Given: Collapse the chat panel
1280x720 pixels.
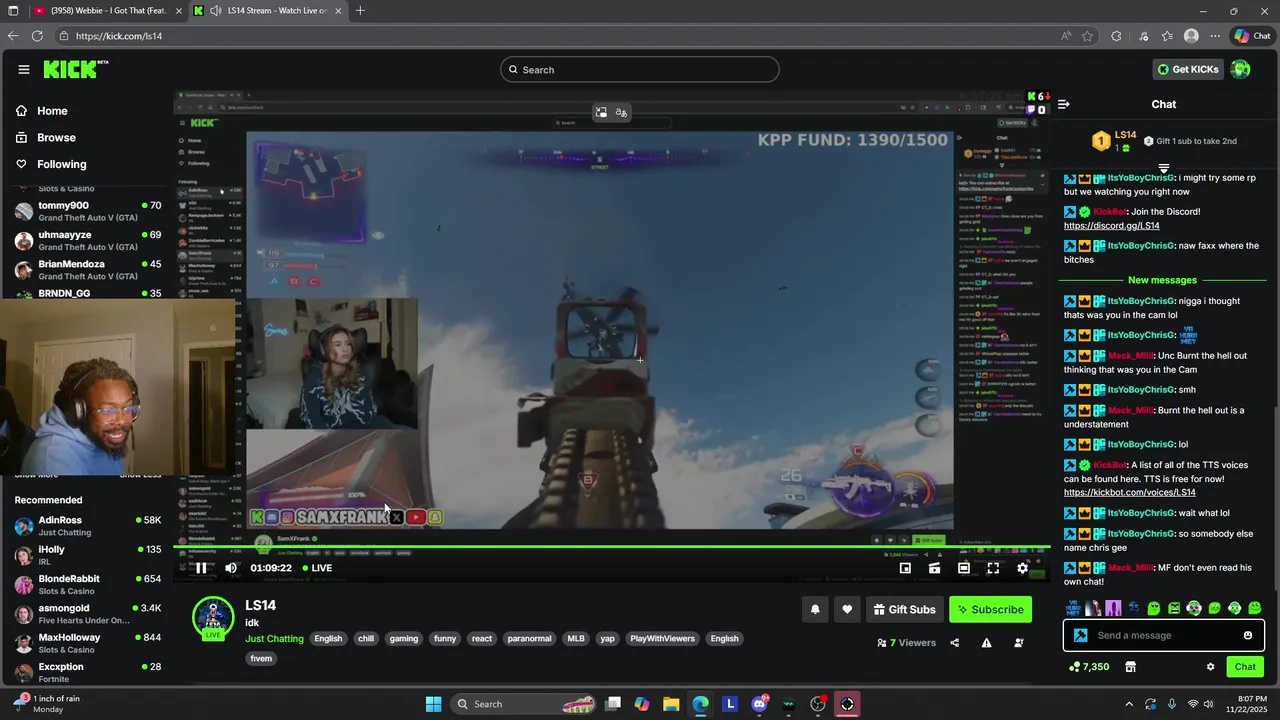Looking at the screenshot, I should [x=1064, y=104].
